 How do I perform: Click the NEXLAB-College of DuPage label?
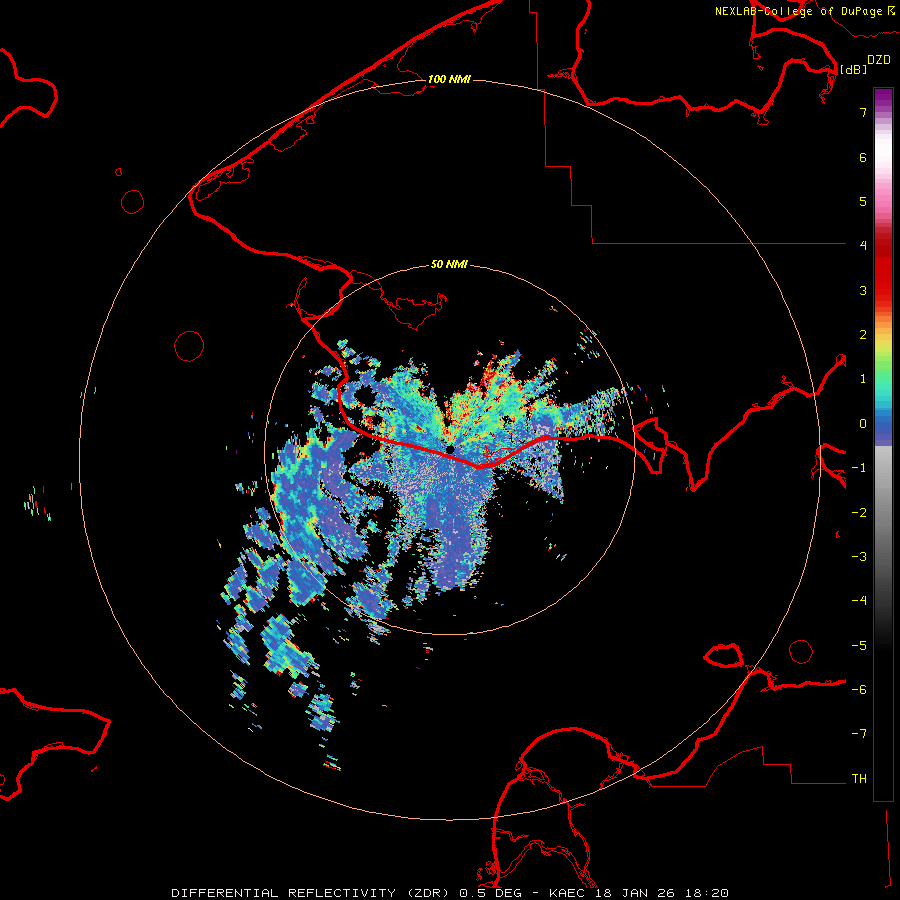coord(798,11)
